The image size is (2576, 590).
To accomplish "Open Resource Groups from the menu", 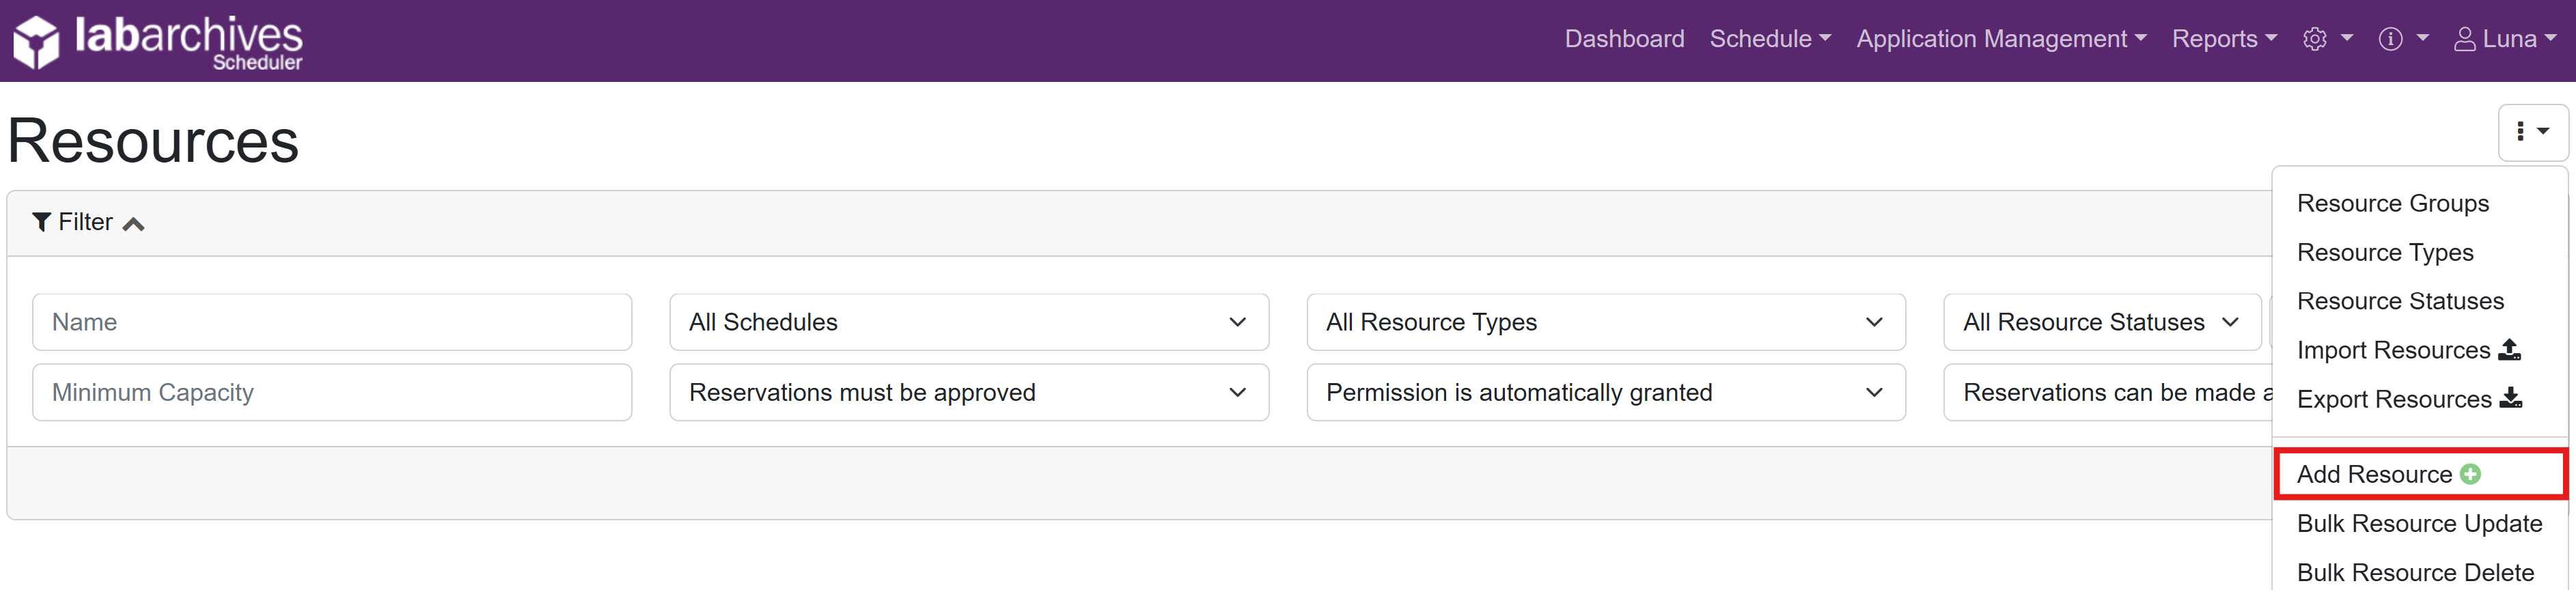I will pyautogui.click(x=2392, y=203).
